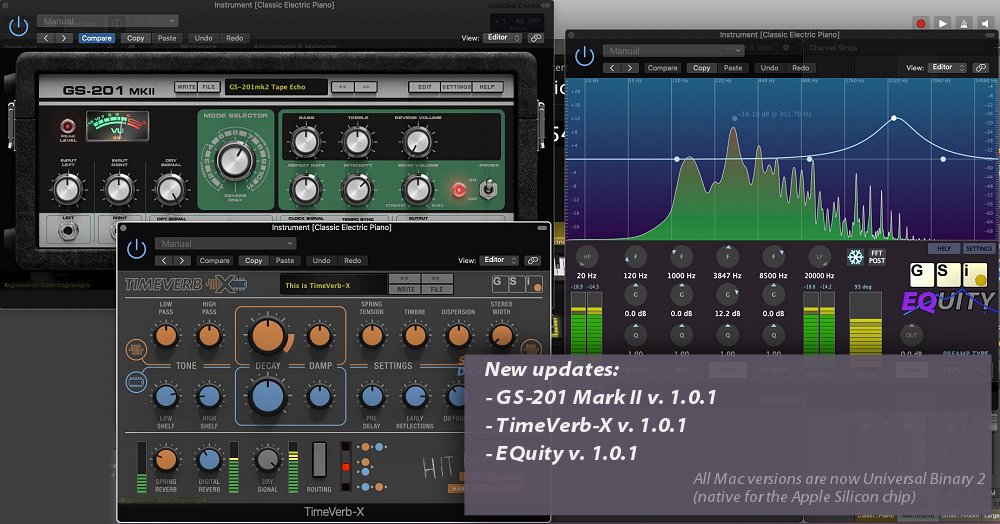Viewport: 1000px width, 524px height.
Task: Toggle TimeVerb-X window power bypass button
Action: point(136,249)
